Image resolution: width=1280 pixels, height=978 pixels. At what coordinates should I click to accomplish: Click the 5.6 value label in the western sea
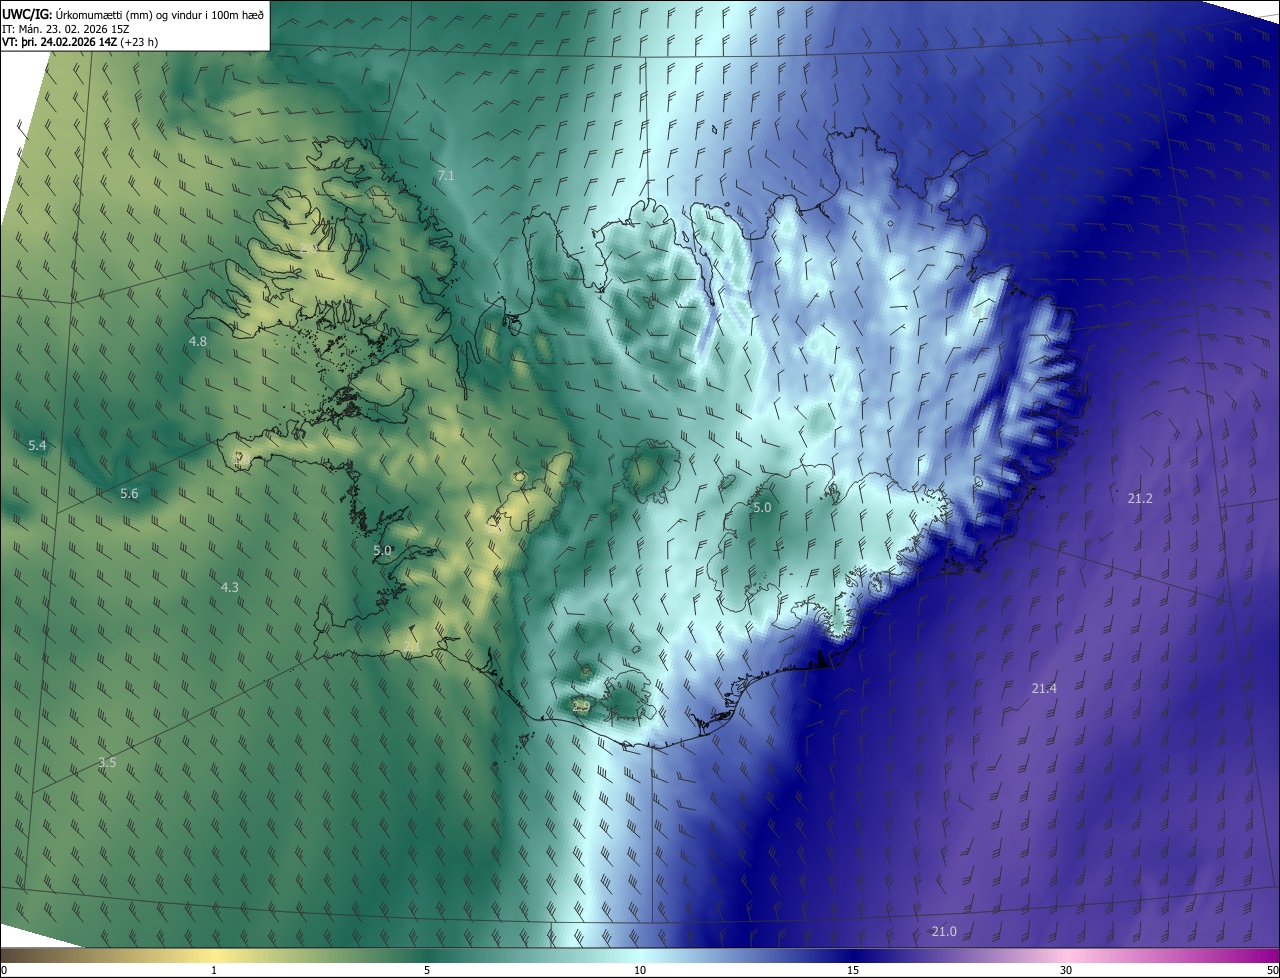pyautogui.click(x=129, y=494)
